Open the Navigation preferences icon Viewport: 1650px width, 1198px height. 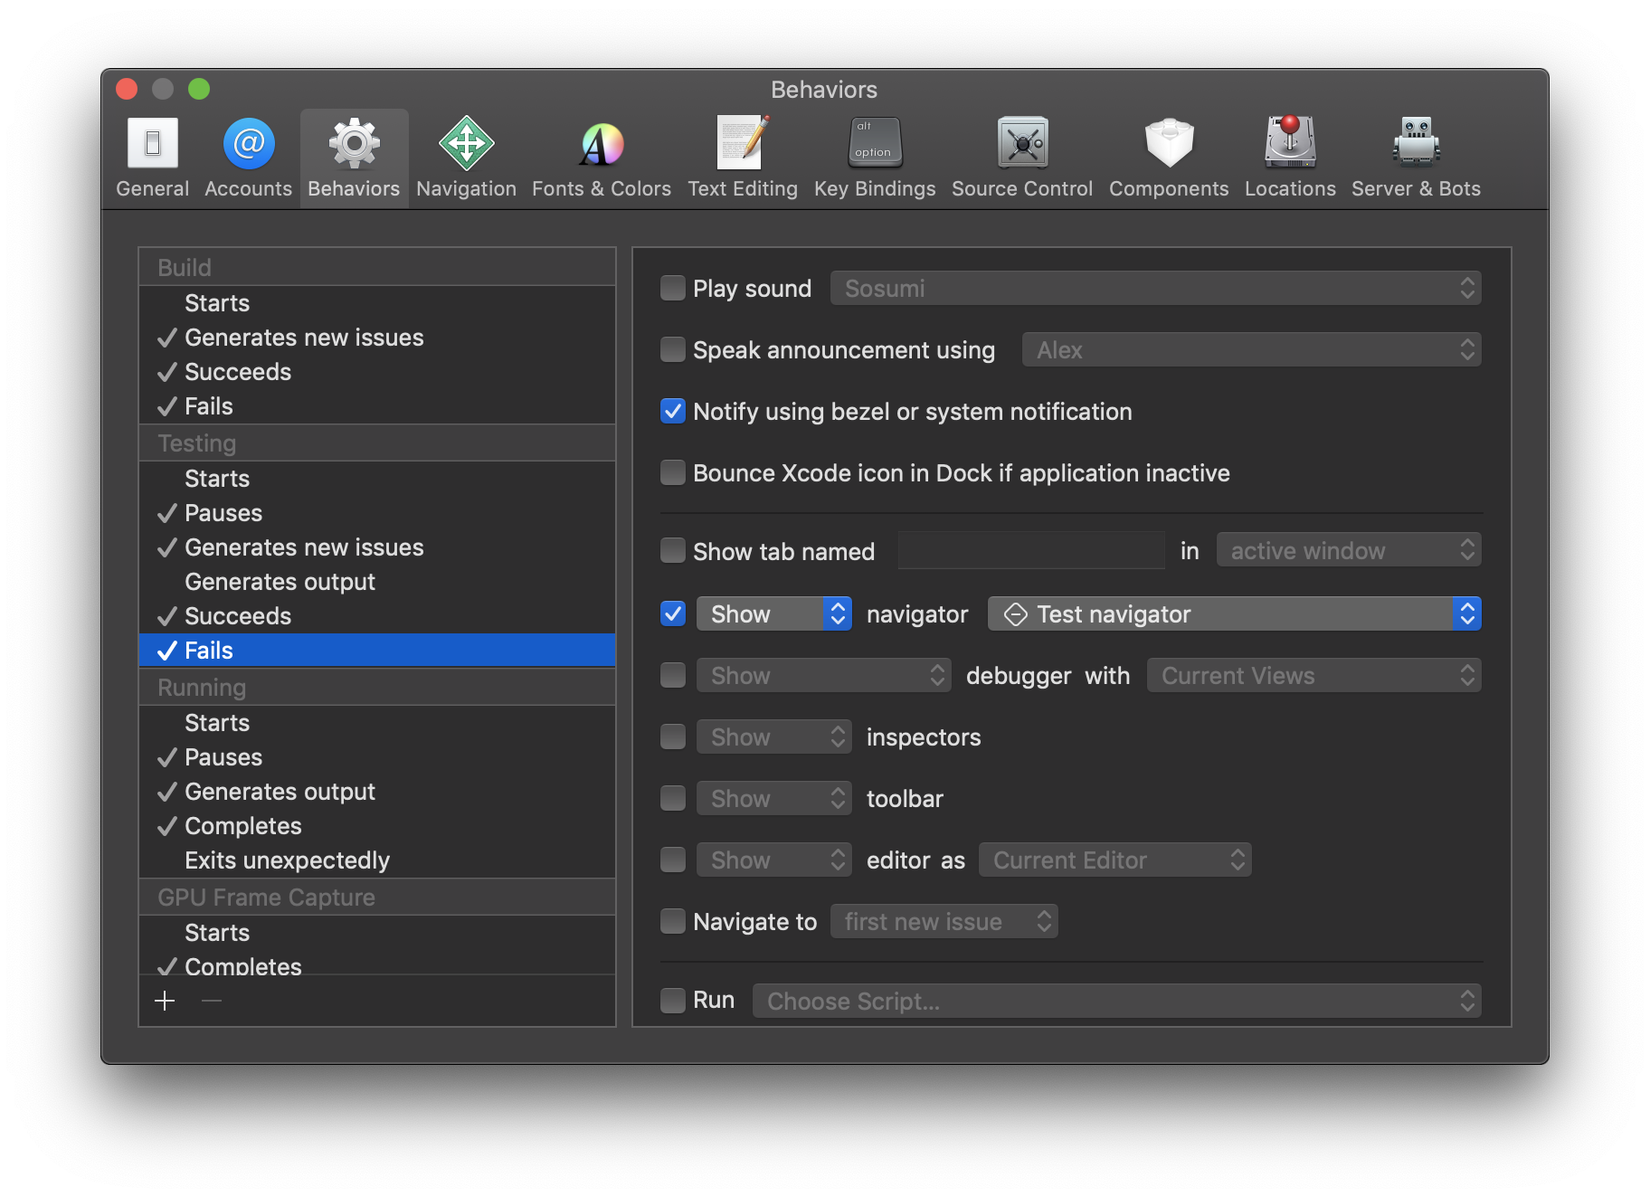[x=466, y=145]
